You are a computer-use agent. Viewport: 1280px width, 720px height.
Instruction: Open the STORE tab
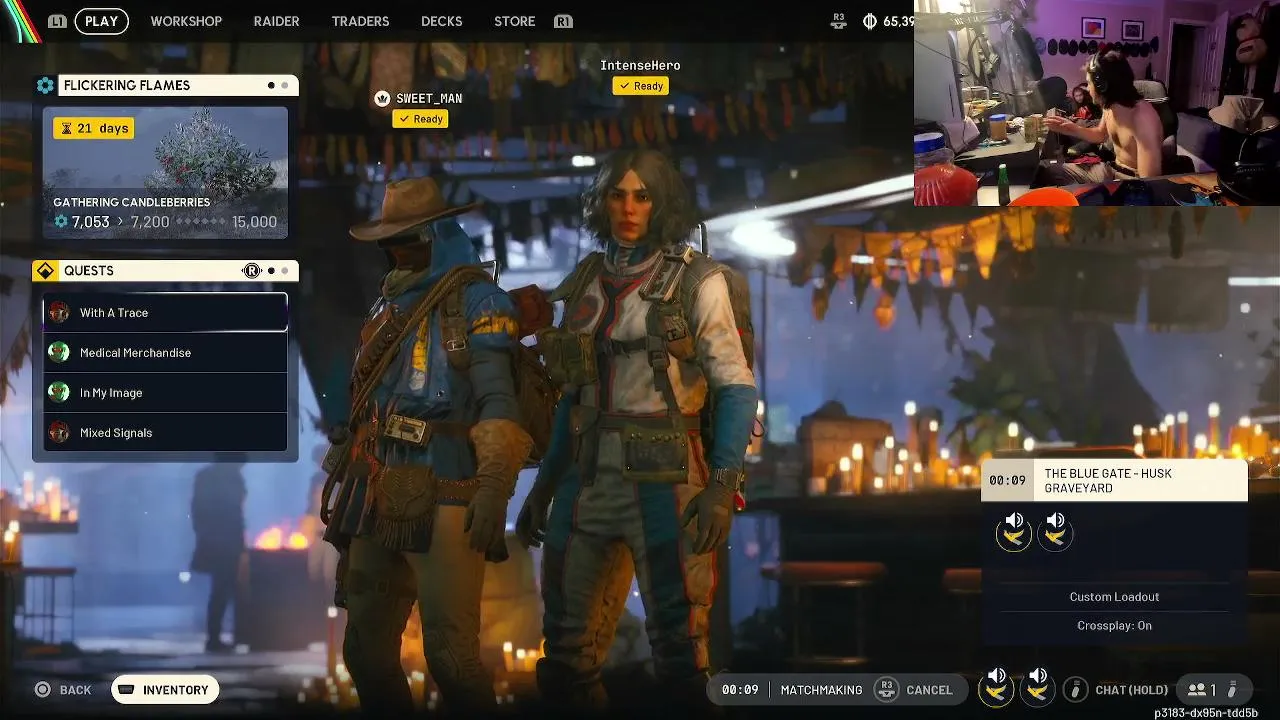click(514, 21)
